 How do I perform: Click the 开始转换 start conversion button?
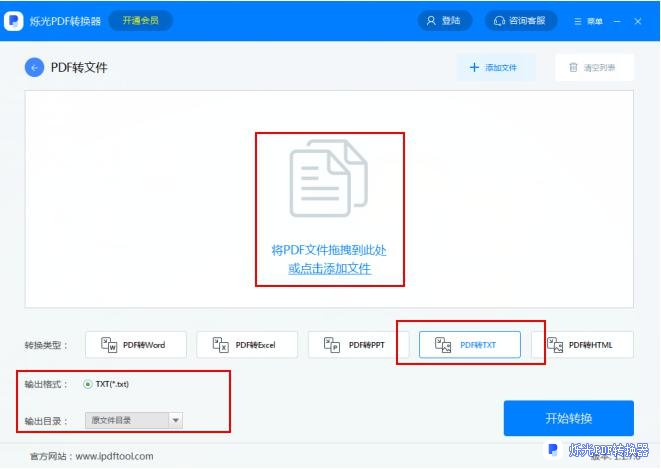tap(569, 418)
